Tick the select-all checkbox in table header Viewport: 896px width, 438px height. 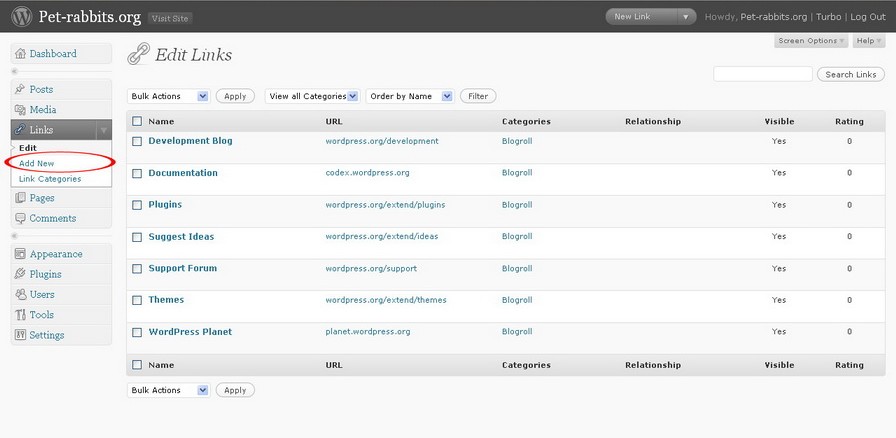137,121
